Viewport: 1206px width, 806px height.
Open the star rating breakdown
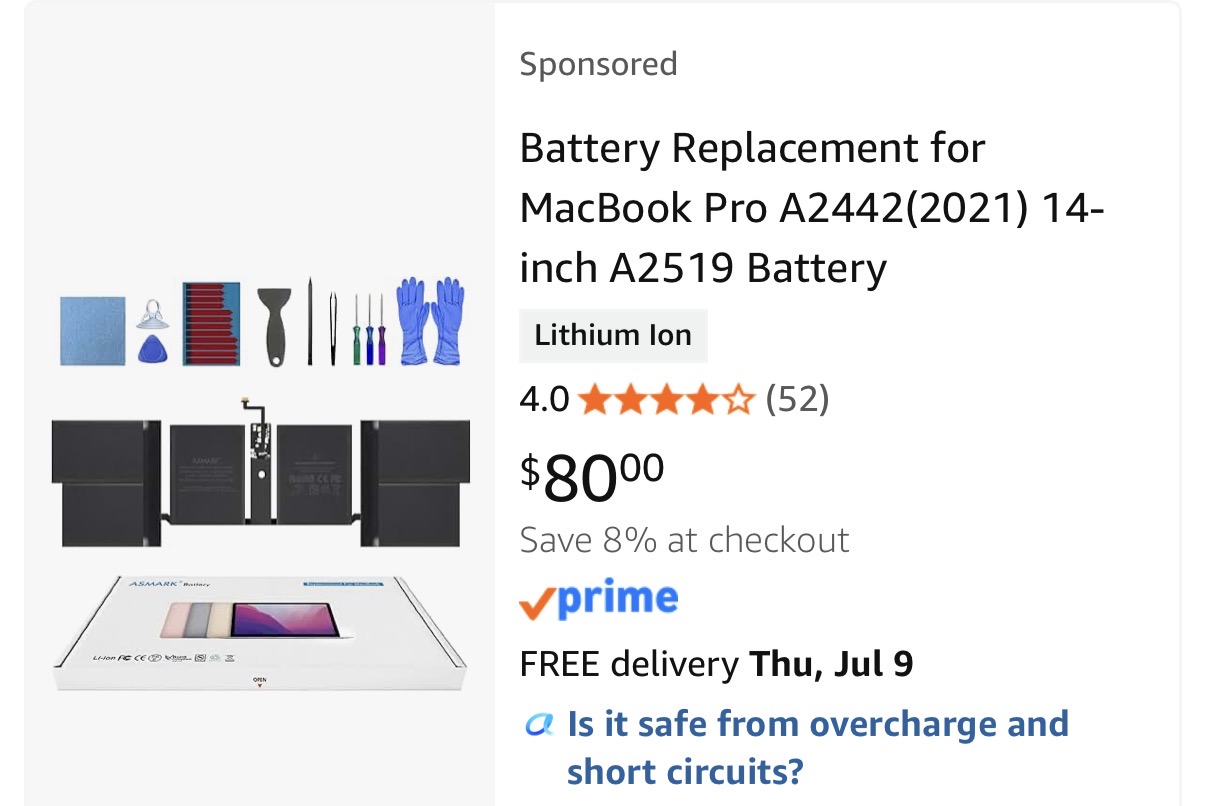pyautogui.click(x=665, y=400)
